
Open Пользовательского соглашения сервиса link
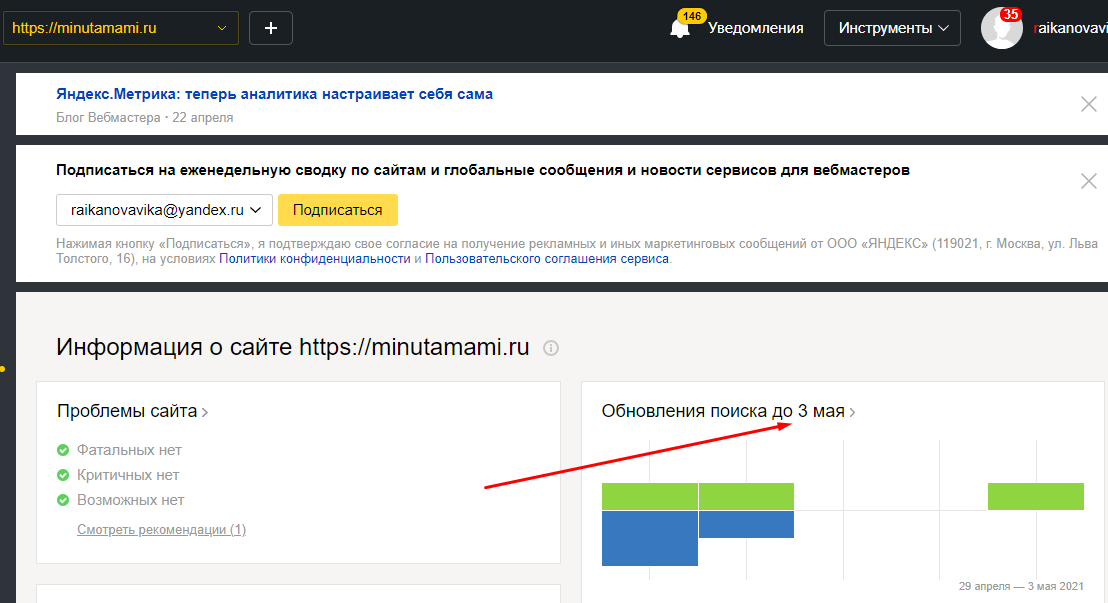click(547, 258)
